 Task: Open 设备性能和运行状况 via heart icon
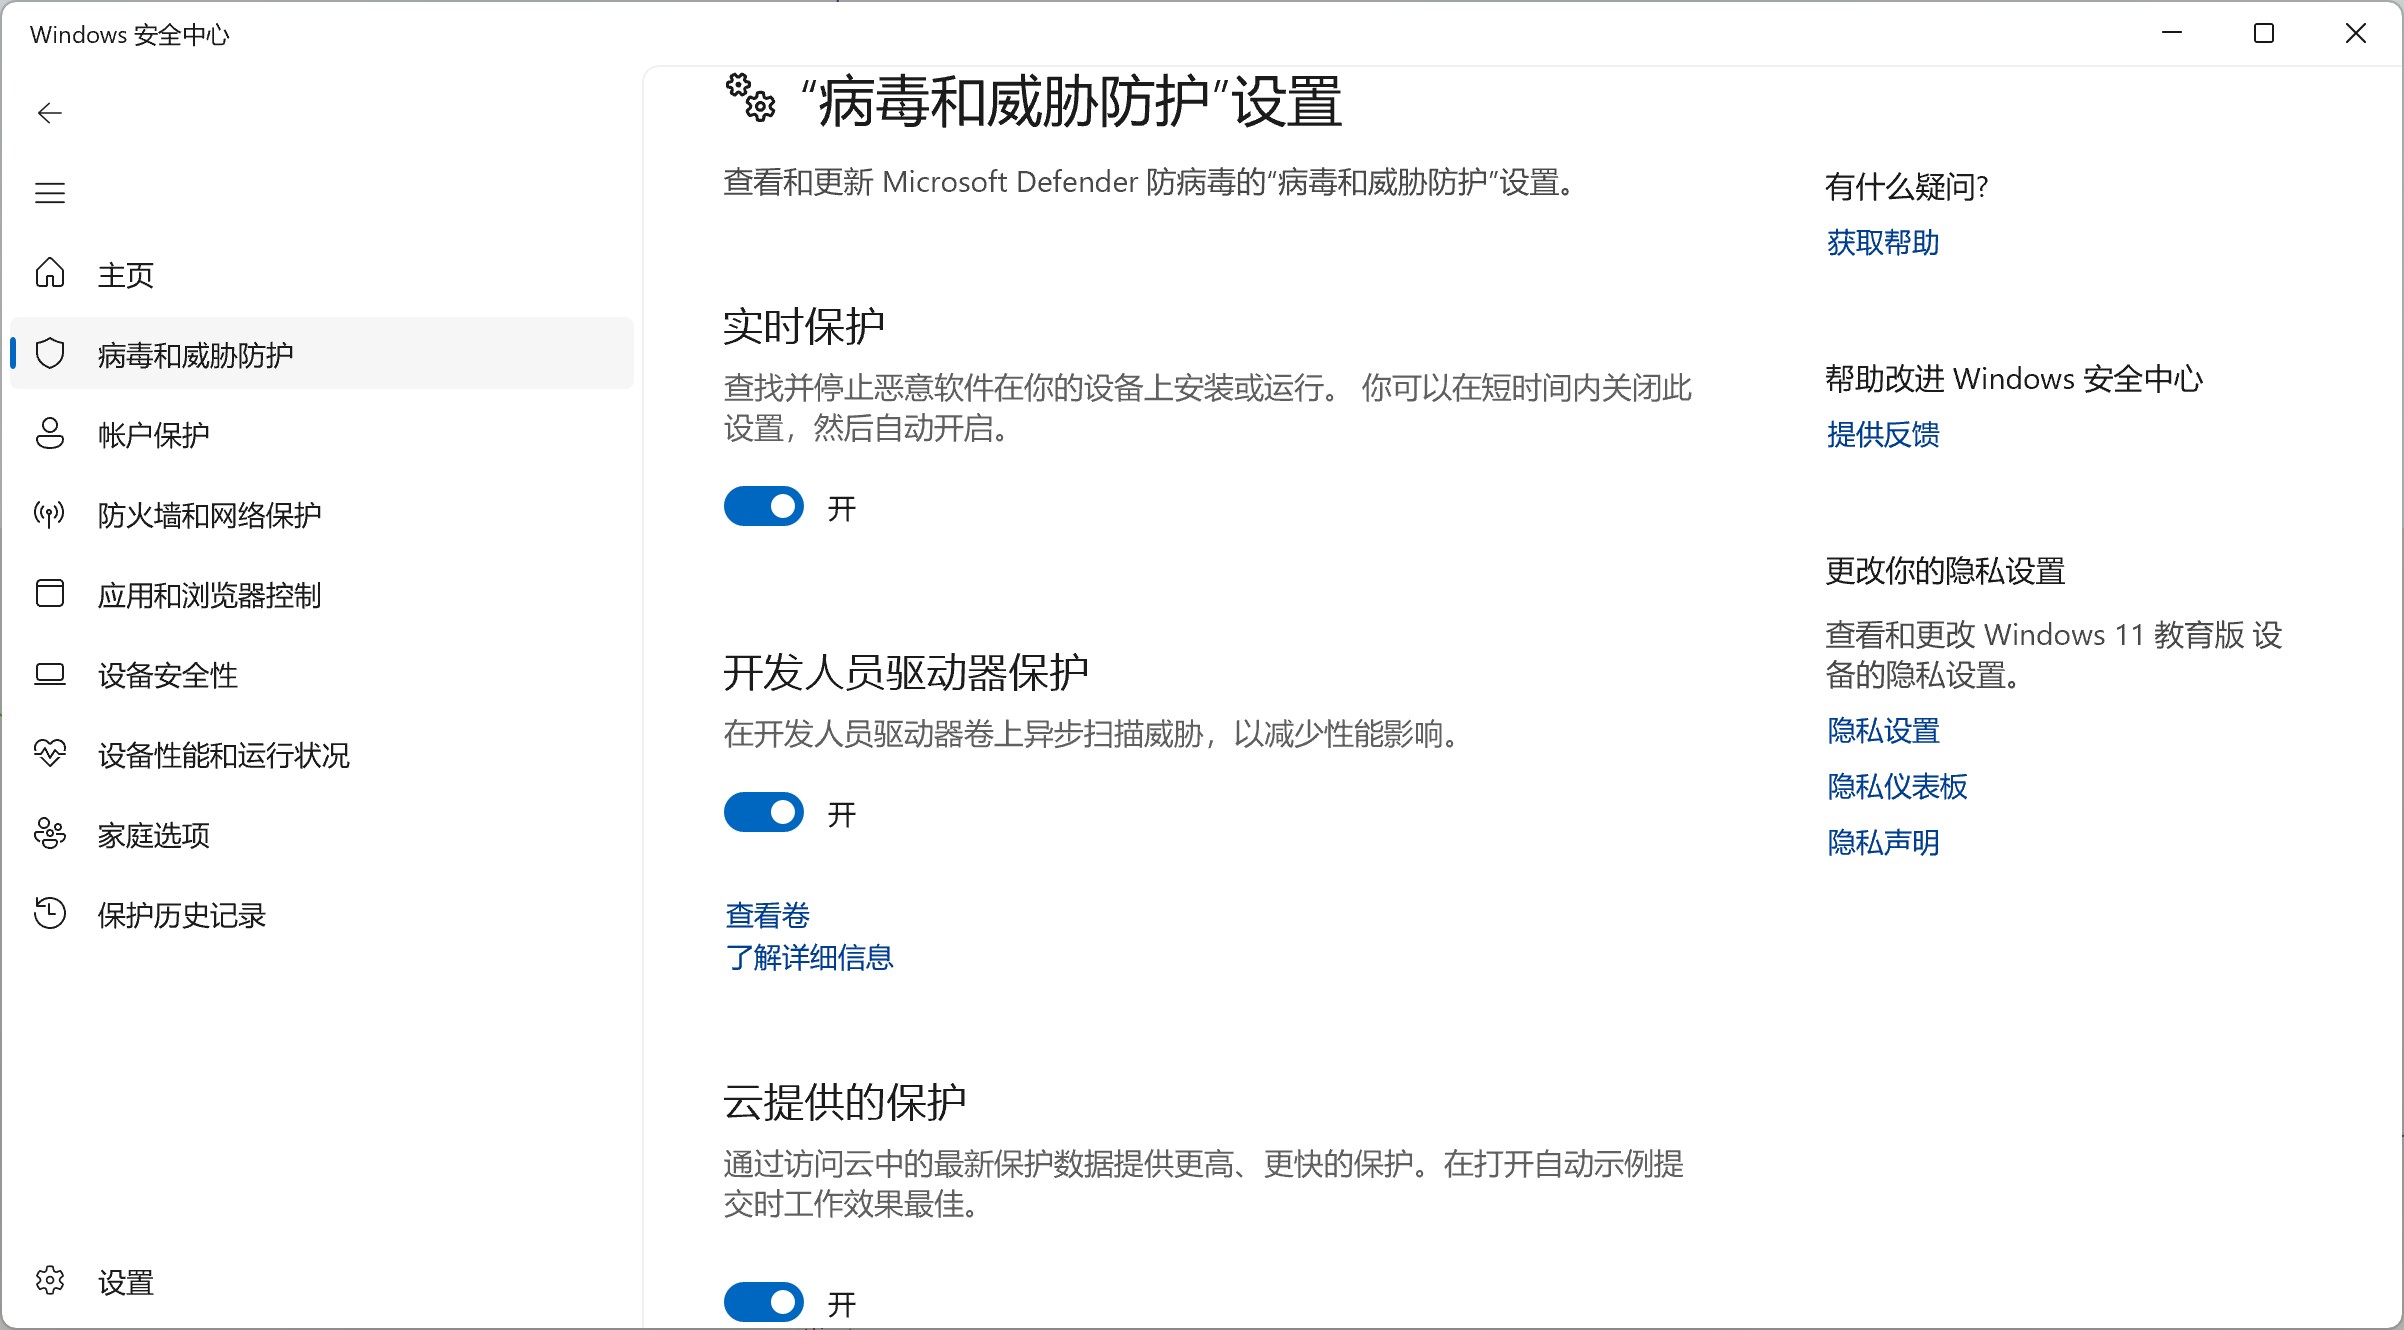pyautogui.click(x=50, y=754)
